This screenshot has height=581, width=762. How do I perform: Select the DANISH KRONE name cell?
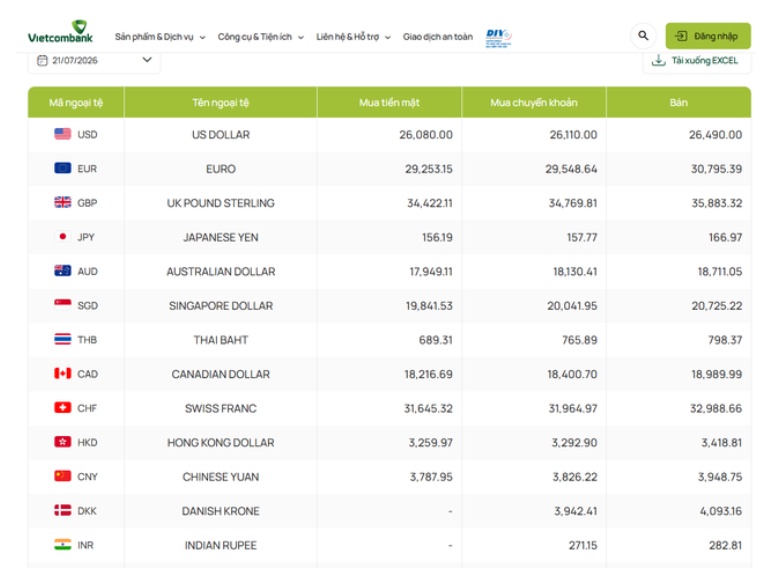tap(221, 511)
